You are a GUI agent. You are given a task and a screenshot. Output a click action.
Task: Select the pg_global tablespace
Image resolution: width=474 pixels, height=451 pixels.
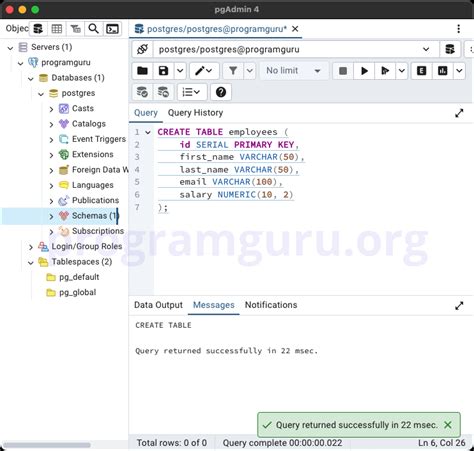click(x=78, y=292)
